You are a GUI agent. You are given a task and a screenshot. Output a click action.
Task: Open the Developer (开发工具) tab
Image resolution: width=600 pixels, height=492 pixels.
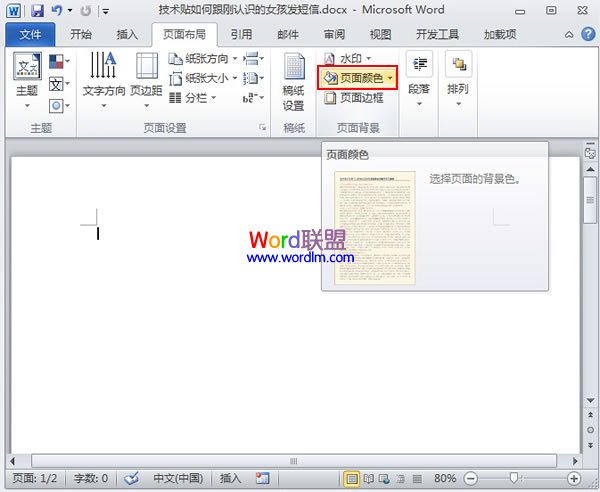[437, 35]
